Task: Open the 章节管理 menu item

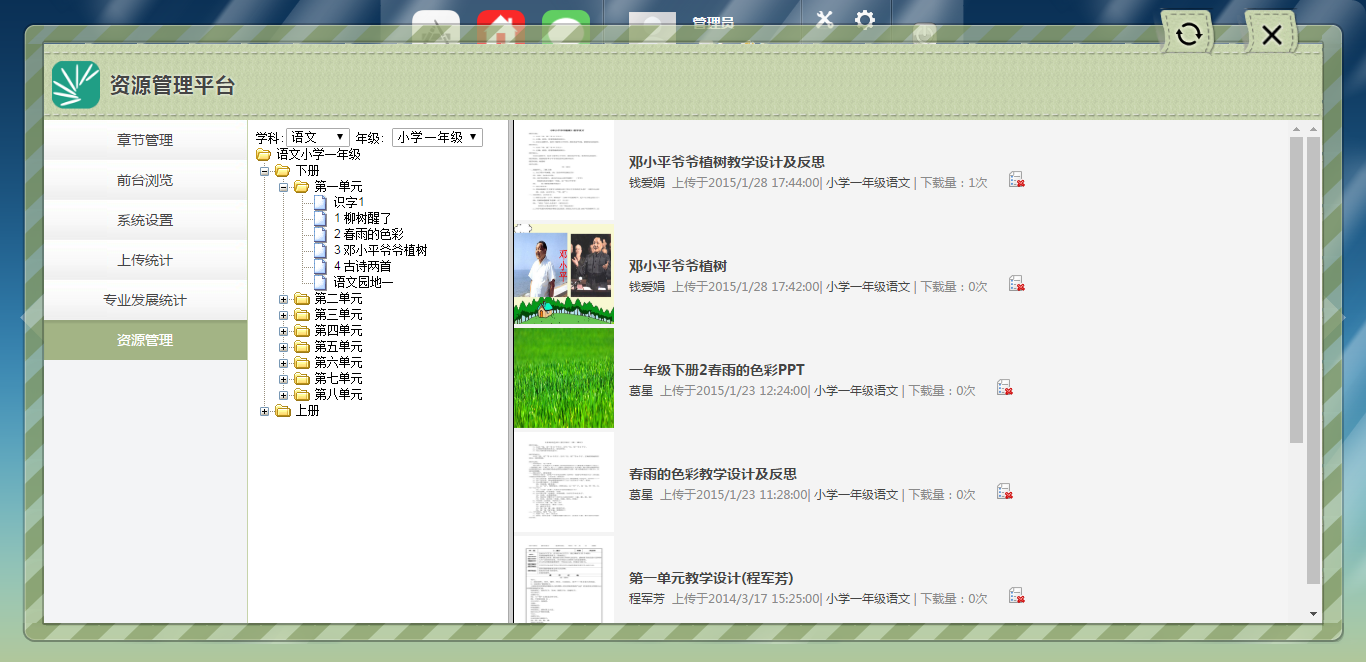Action: pos(145,140)
